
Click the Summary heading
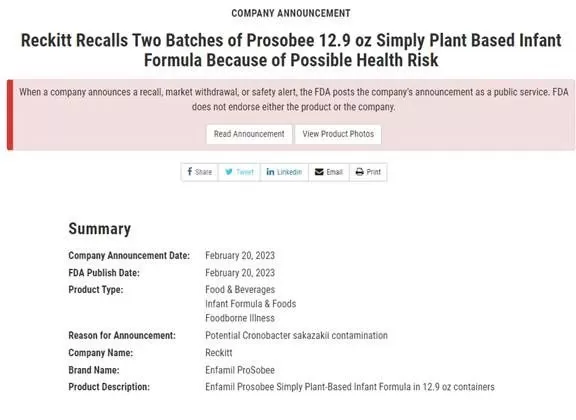100,229
